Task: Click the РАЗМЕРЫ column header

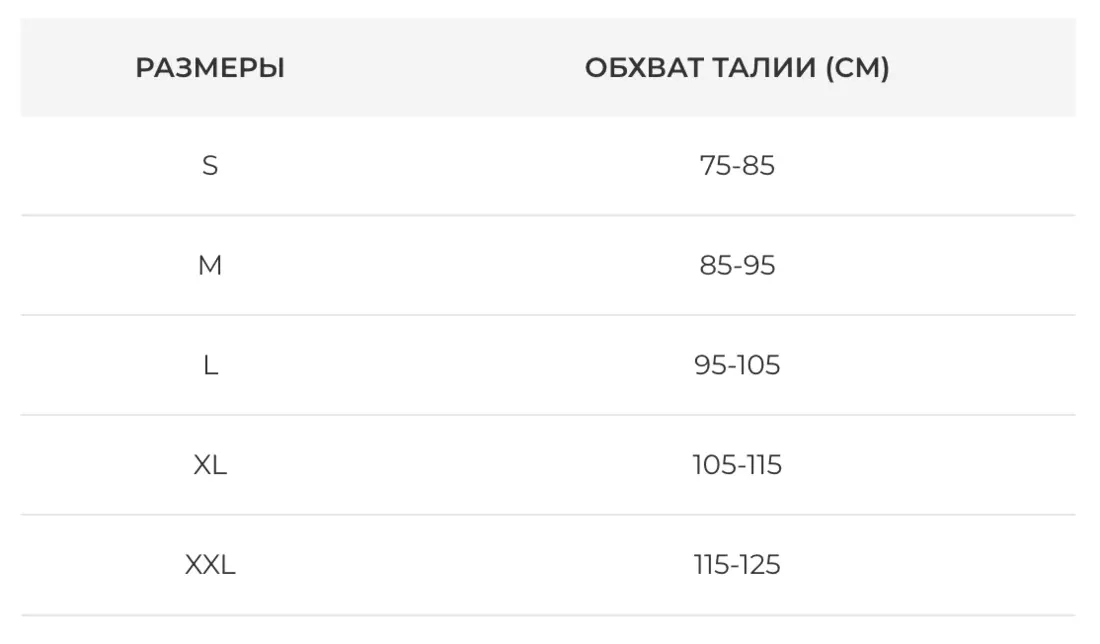Action: 210,68
